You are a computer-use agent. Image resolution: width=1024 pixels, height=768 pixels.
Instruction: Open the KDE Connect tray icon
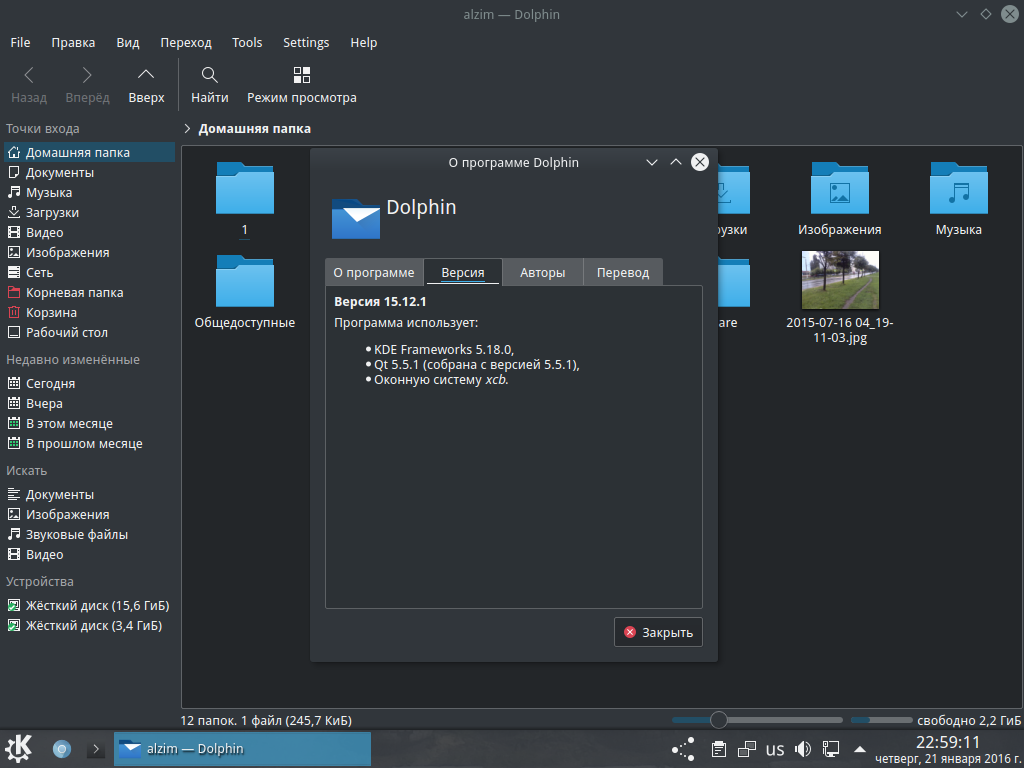click(x=684, y=749)
